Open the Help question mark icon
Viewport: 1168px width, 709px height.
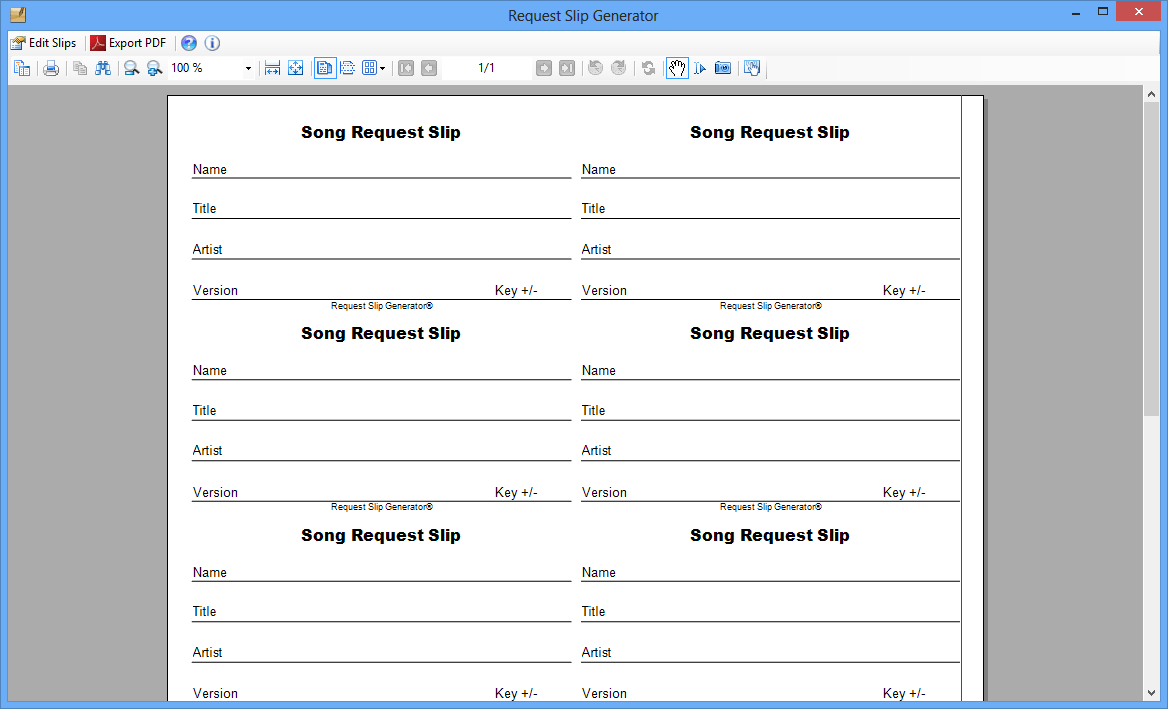coord(189,43)
